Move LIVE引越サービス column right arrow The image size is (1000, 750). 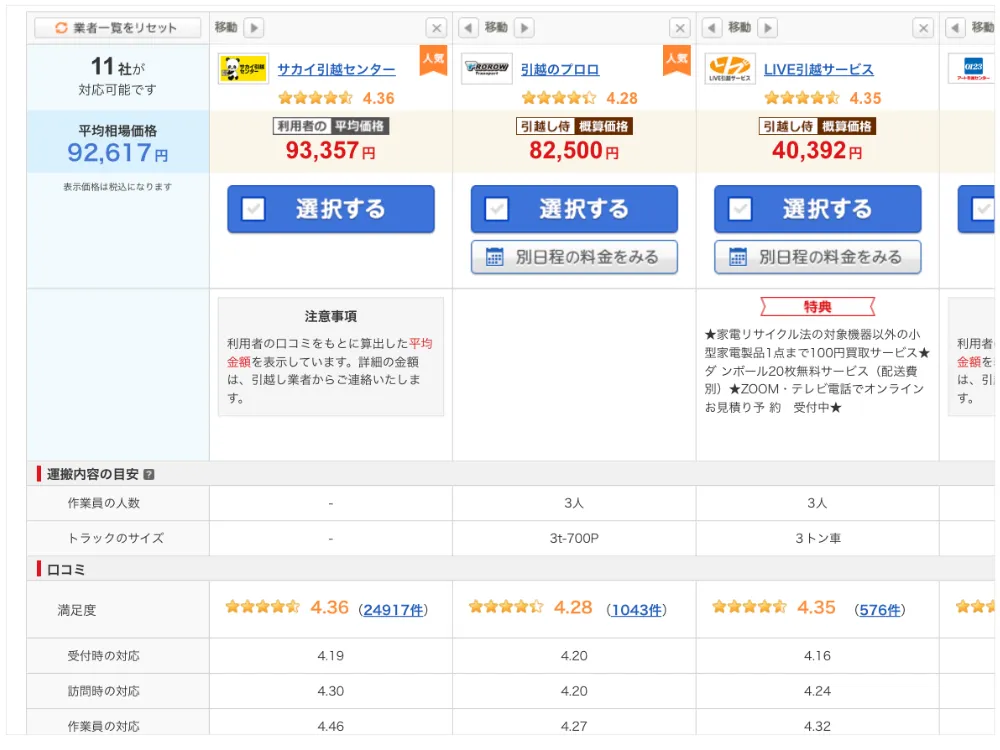[767, 28]
